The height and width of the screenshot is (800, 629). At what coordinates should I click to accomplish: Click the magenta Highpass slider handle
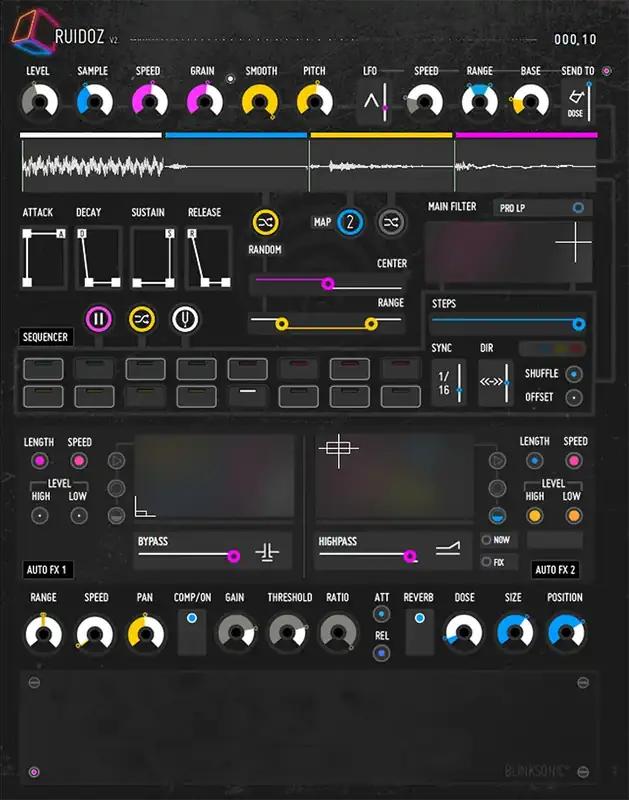[410, 556]
